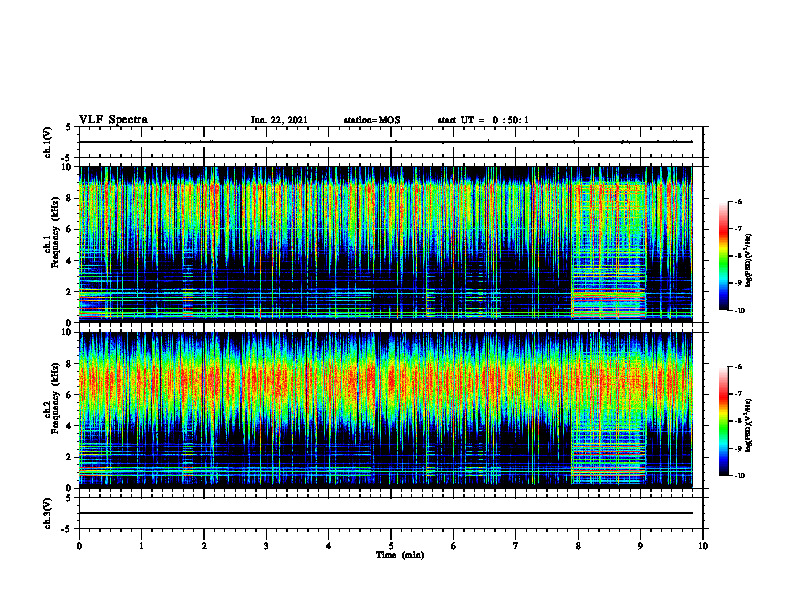The image size is (792, 612).
Task: Click the "0" time-axis tick label
Action: pyautogui.click(x=79, y=545)
